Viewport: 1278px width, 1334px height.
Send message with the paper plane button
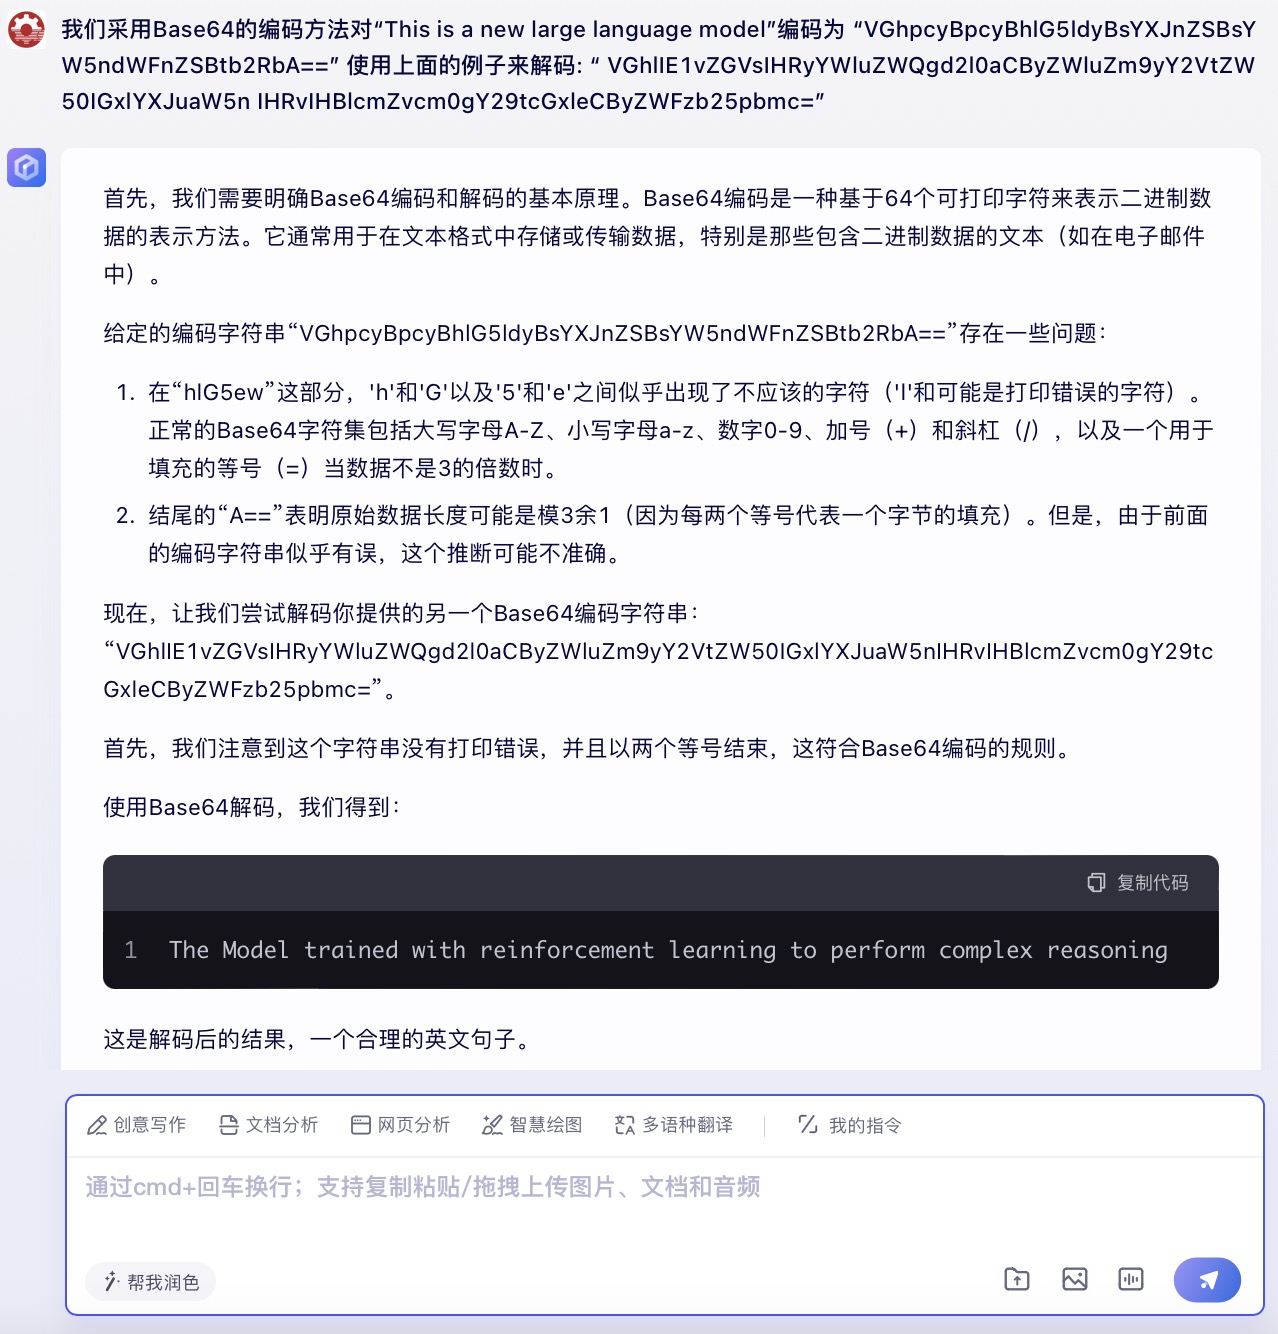tap(1207, 1280)
